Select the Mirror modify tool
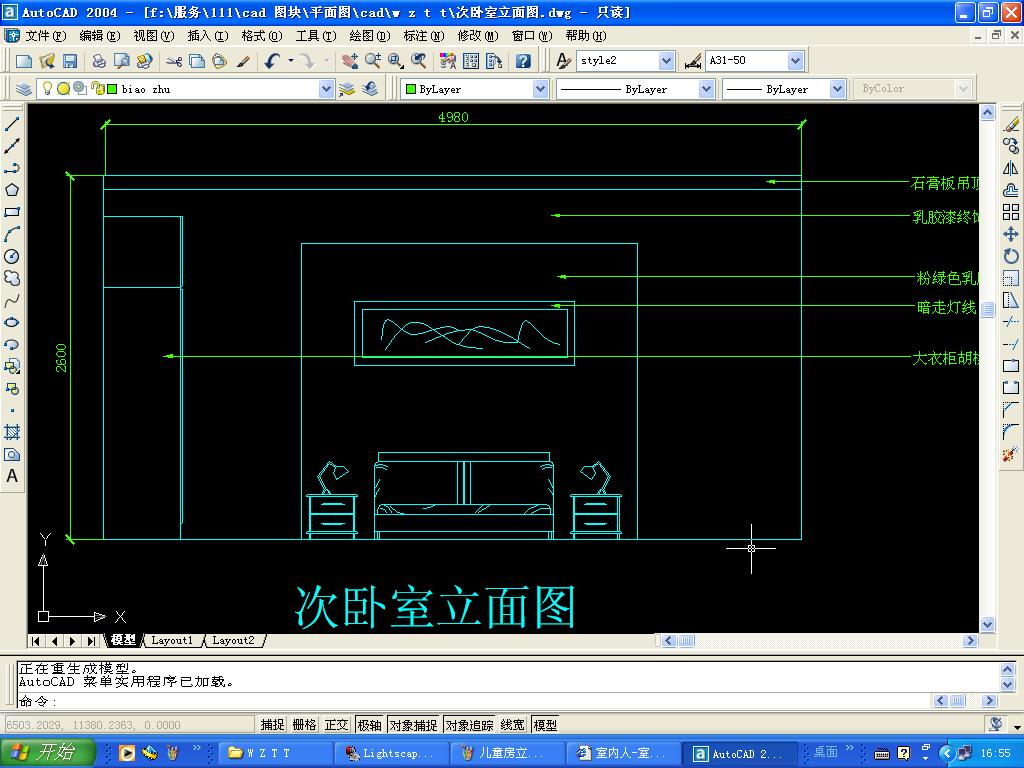 click(1011, 168)
